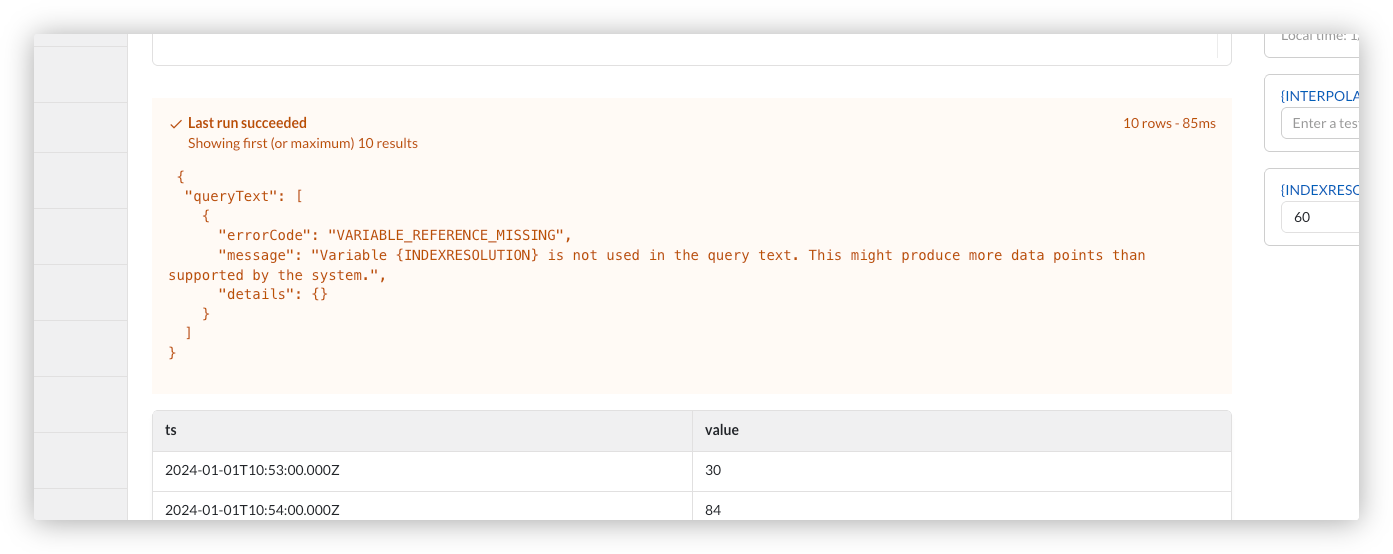
Task: Click the 'Last run succeeded' status text
Action: (x=247, y=123)
